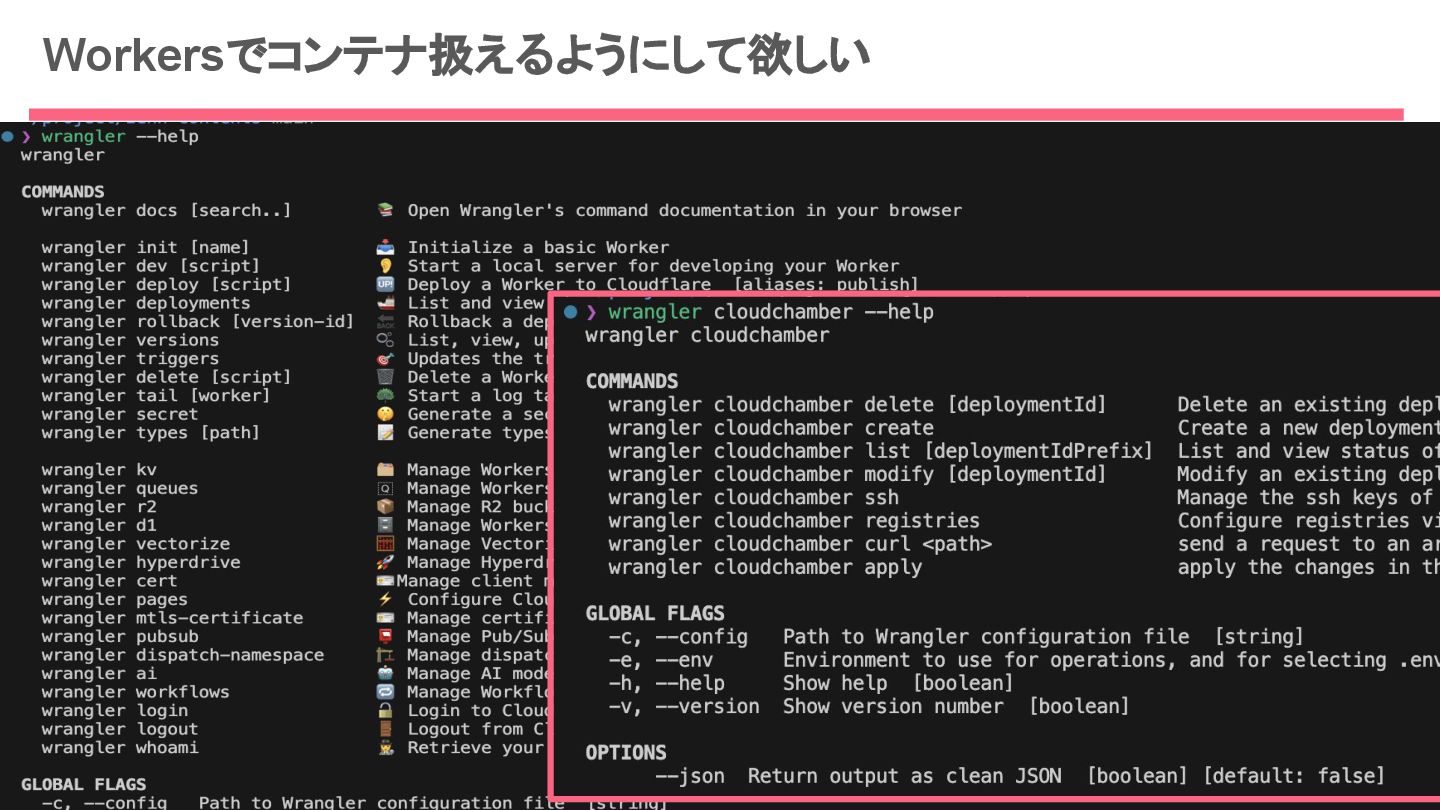
Task: Click the slide title 'Workersでコンテナ扱えるようにして欲しい'
Action: [x=456, y=55]
